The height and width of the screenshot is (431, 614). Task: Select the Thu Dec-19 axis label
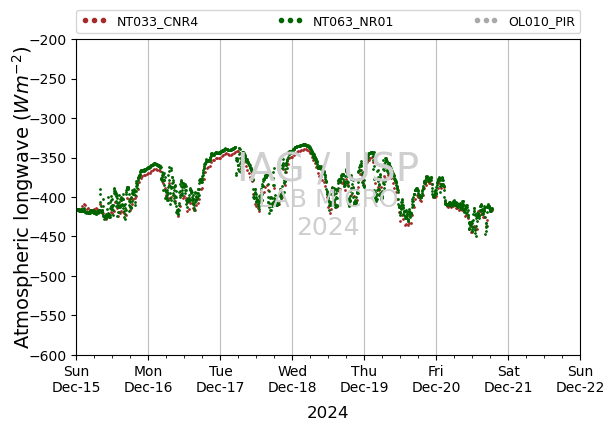click(364, 379)
